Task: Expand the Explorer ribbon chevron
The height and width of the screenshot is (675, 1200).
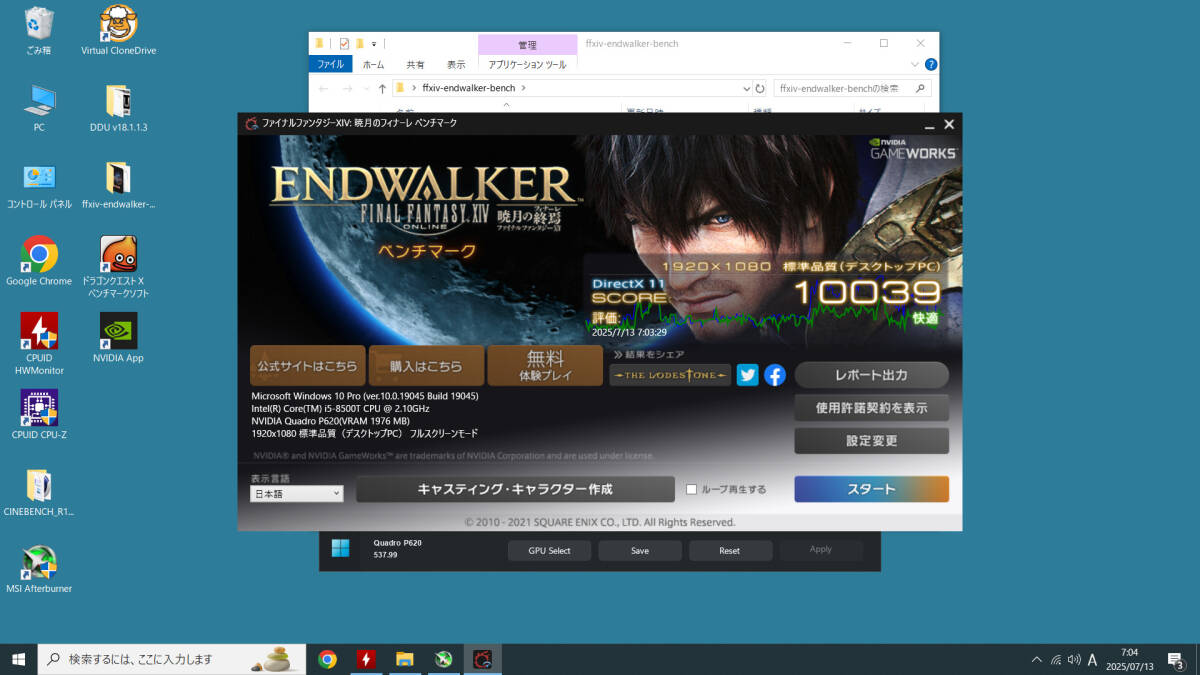Action: [x=914, y=64]
